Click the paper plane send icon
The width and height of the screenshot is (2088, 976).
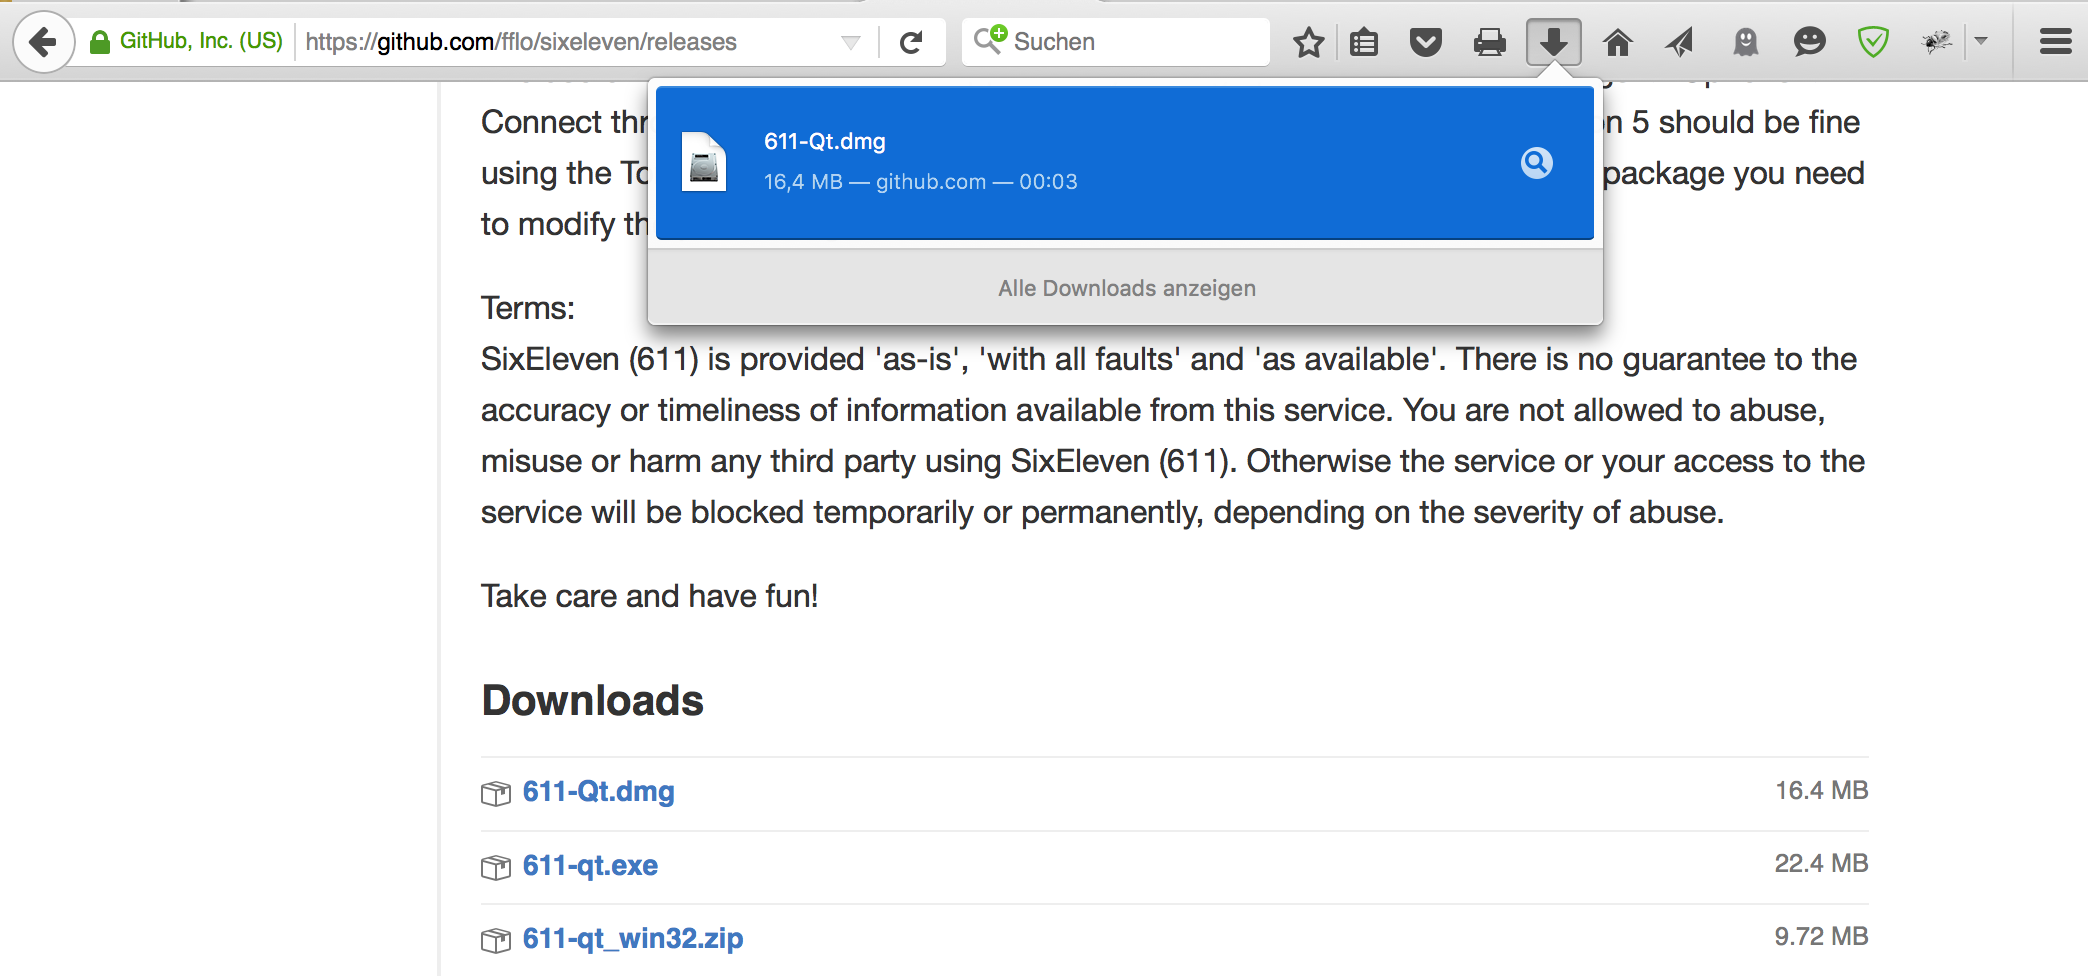pos(1680,42)
